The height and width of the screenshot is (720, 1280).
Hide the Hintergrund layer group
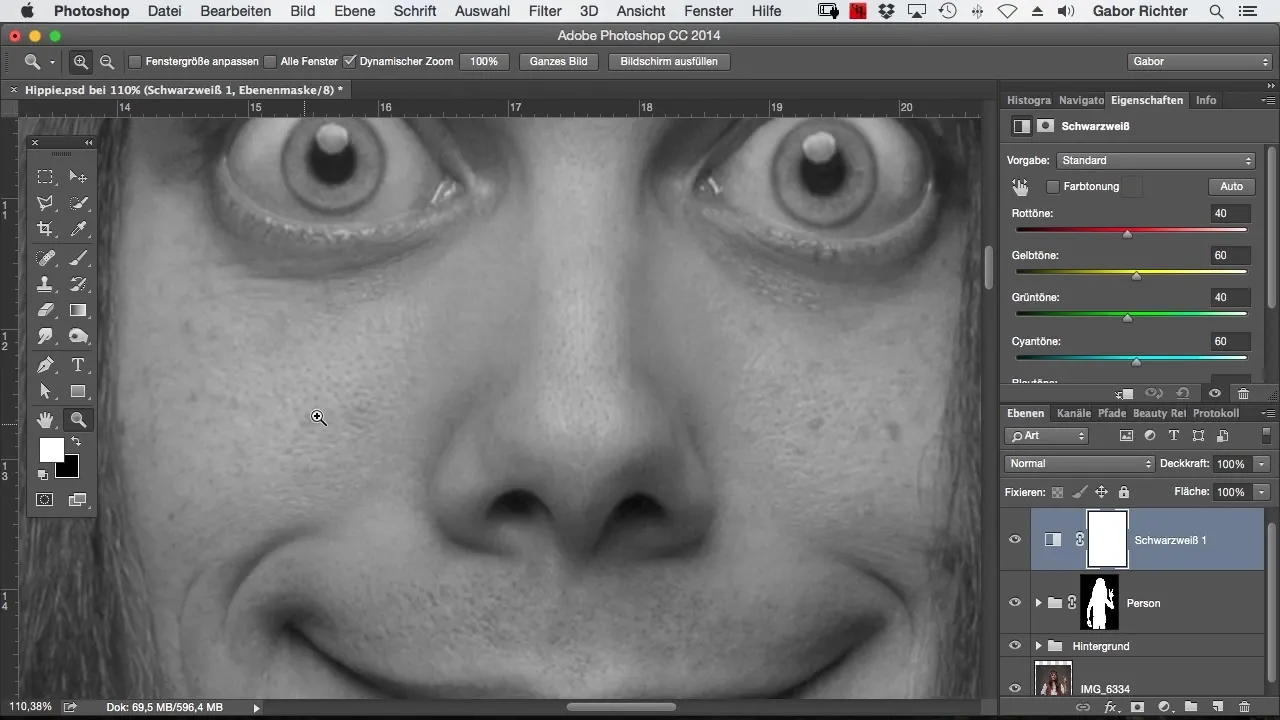tap(1015, 646)
